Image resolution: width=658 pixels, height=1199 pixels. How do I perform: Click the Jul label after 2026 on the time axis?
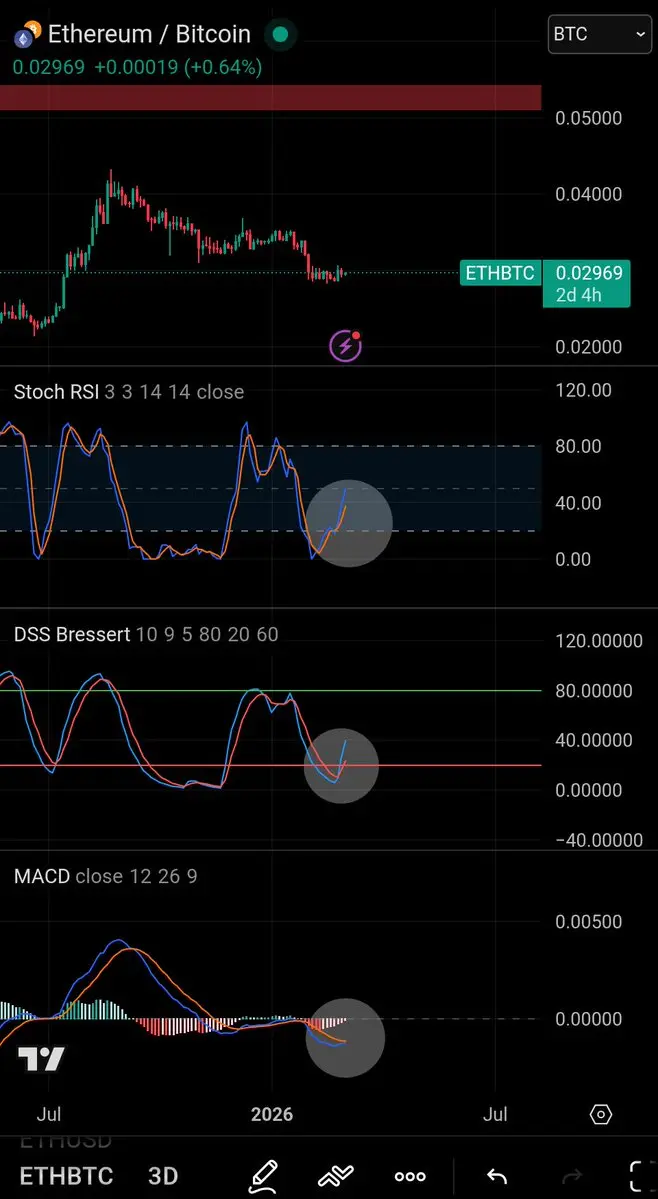point(495,1114)
